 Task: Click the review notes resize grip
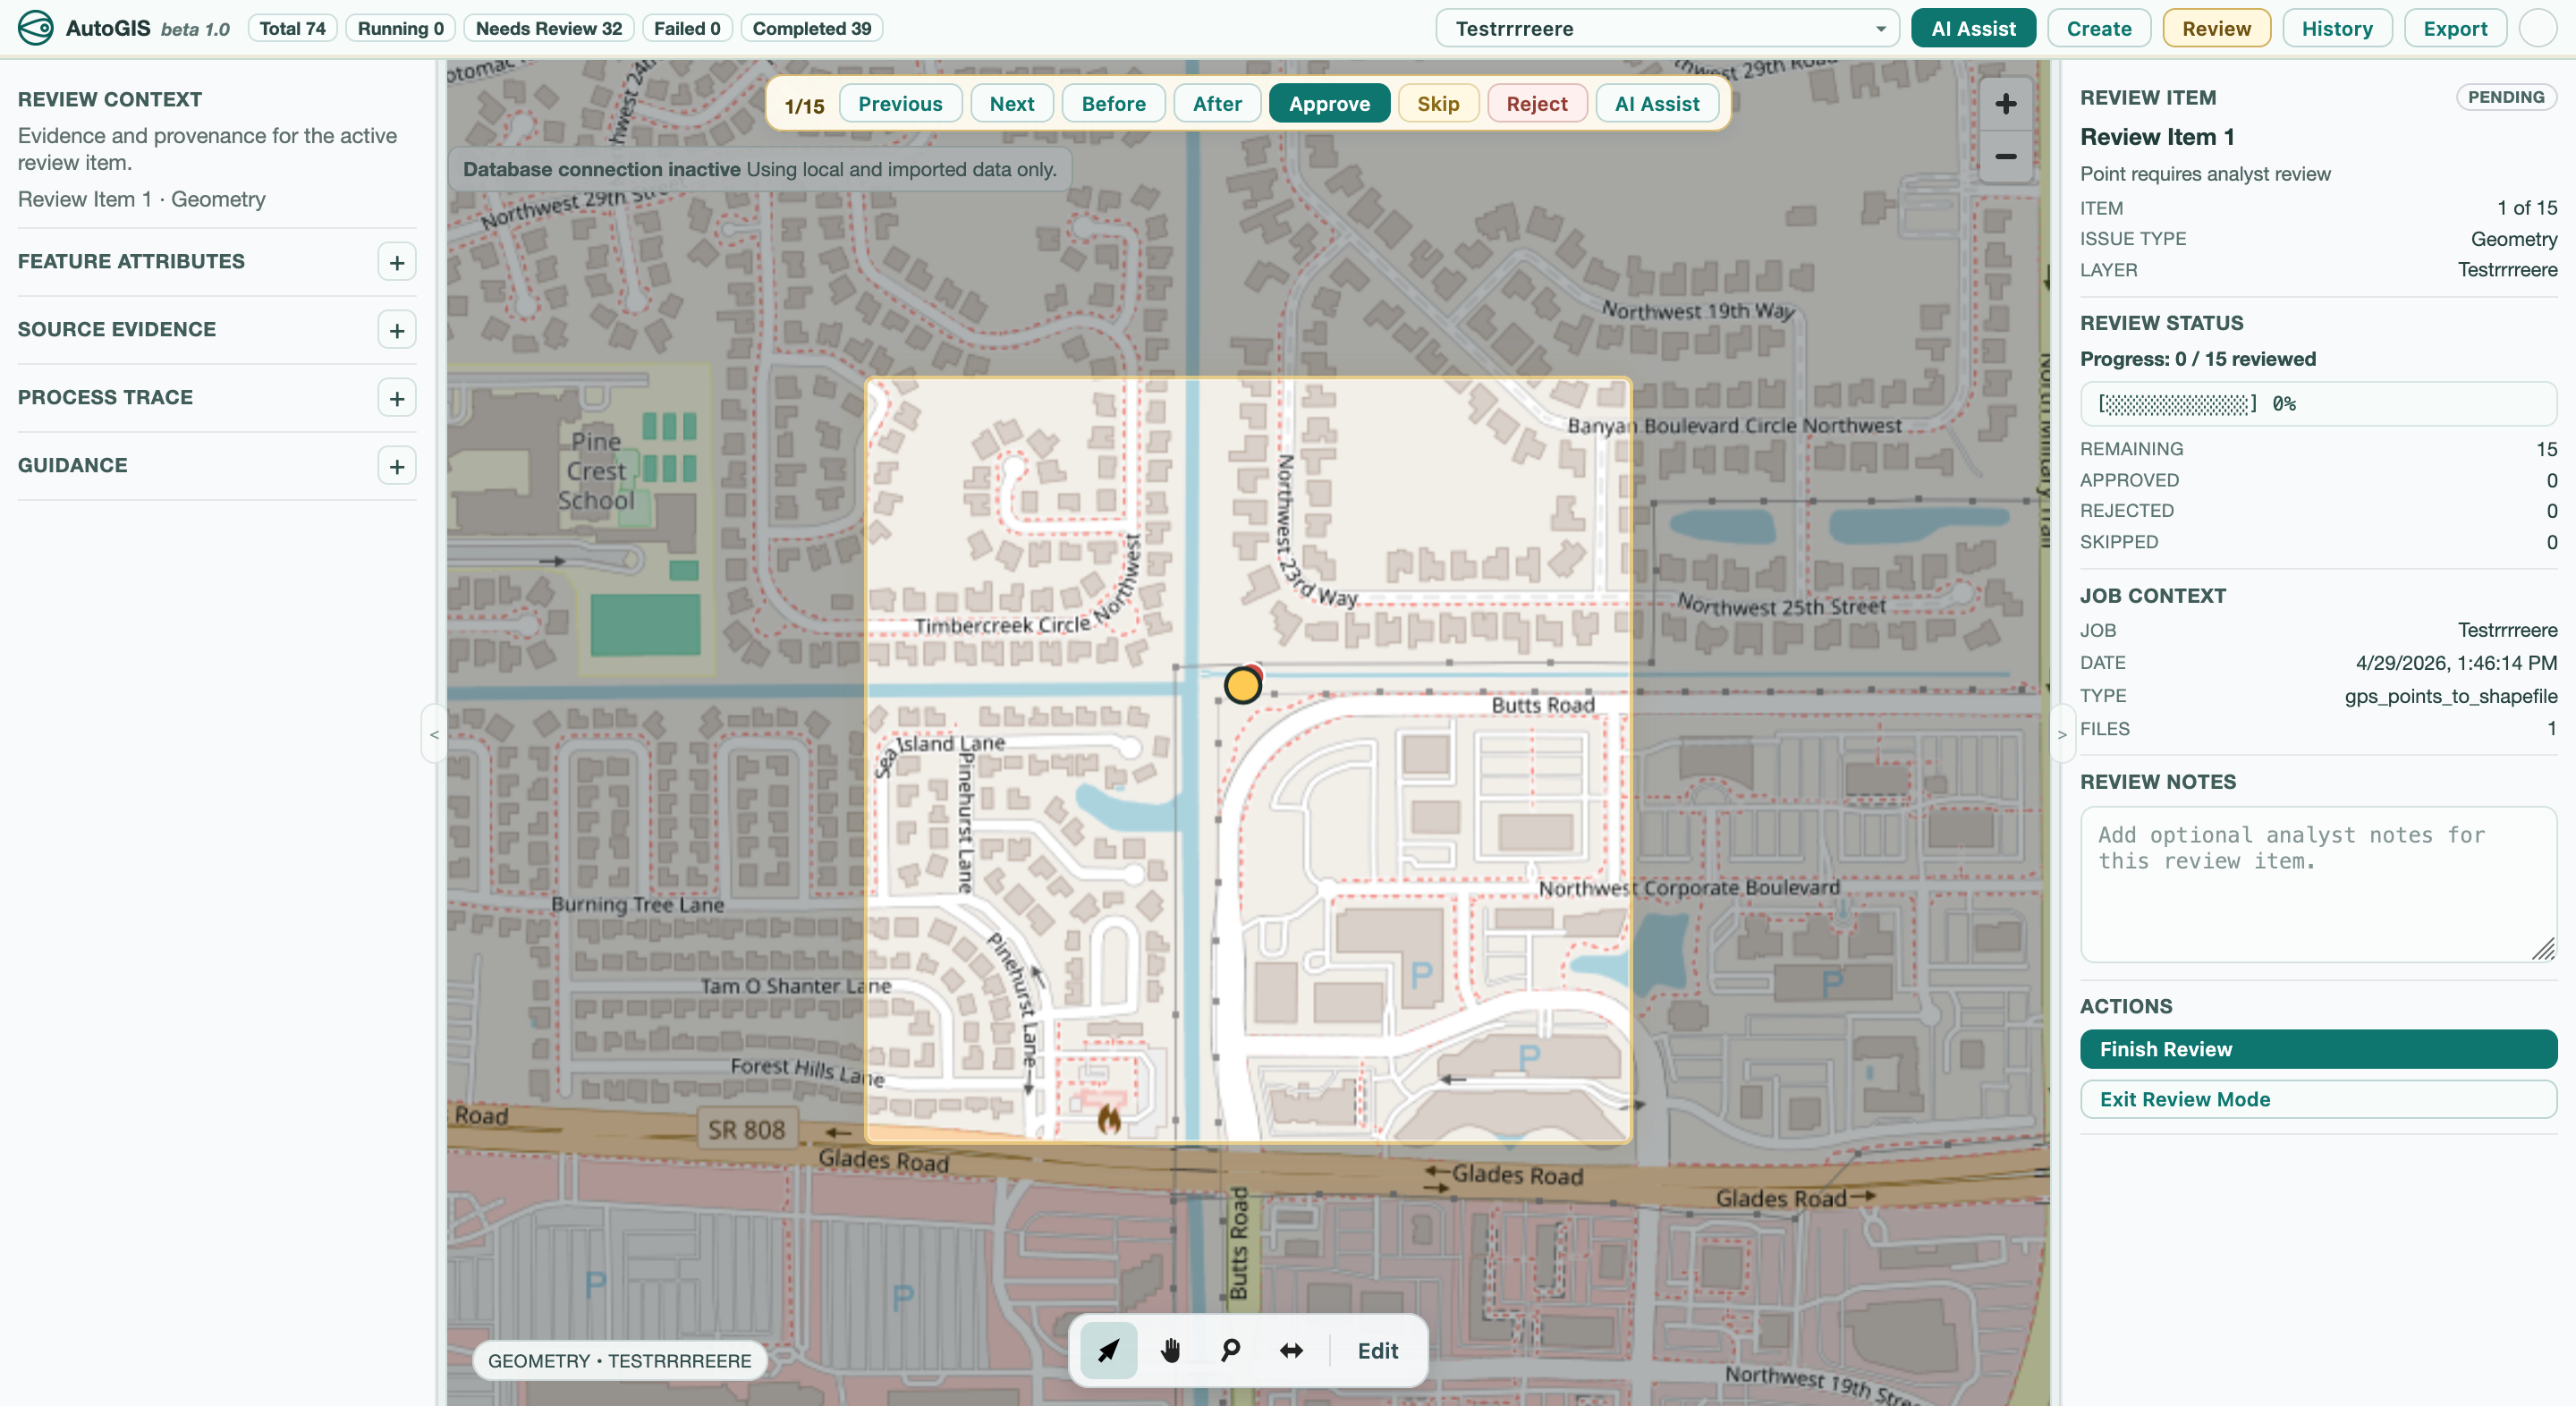point(2543,949)
